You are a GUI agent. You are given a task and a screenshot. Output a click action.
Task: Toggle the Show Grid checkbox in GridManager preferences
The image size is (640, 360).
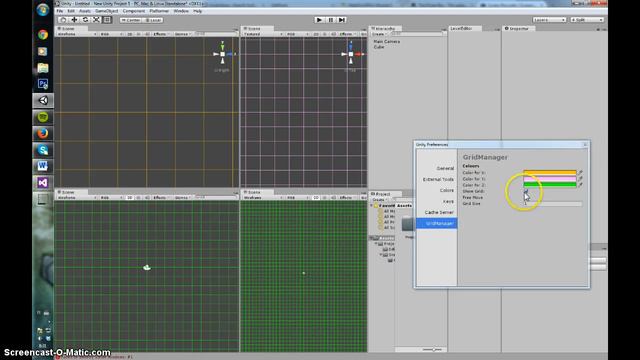point(526,191)
